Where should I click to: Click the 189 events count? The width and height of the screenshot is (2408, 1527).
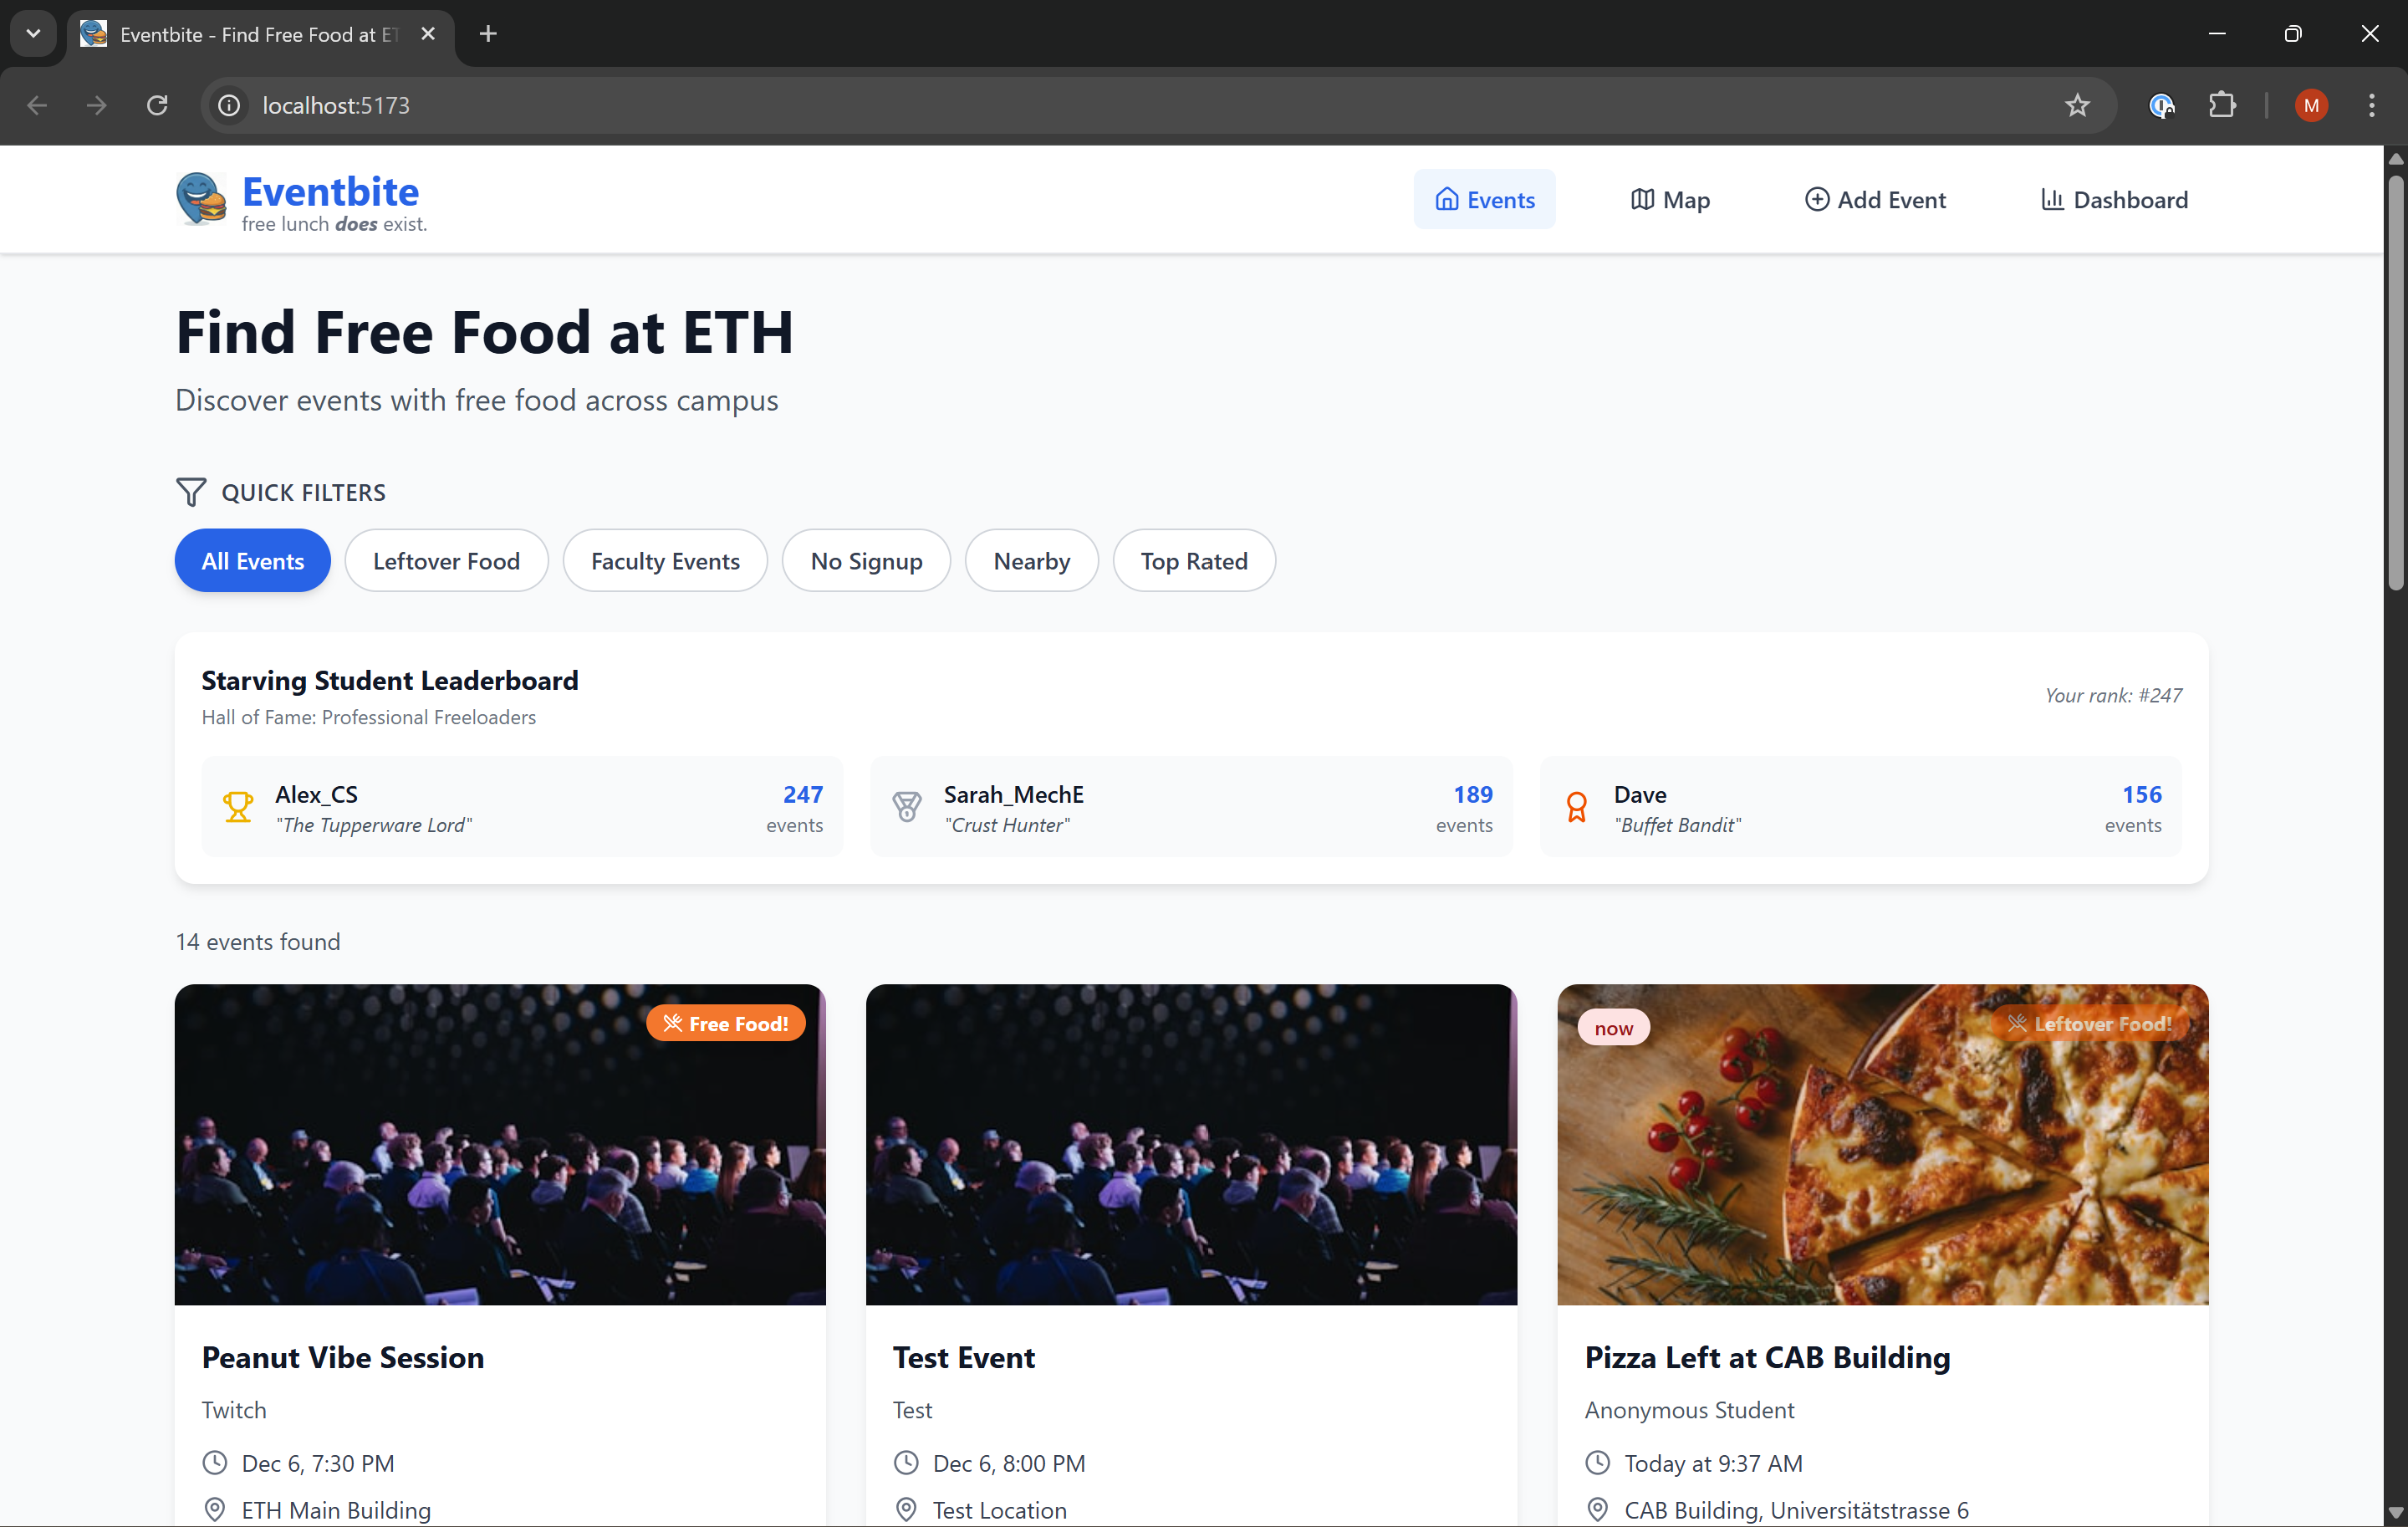pos(1472,794)
